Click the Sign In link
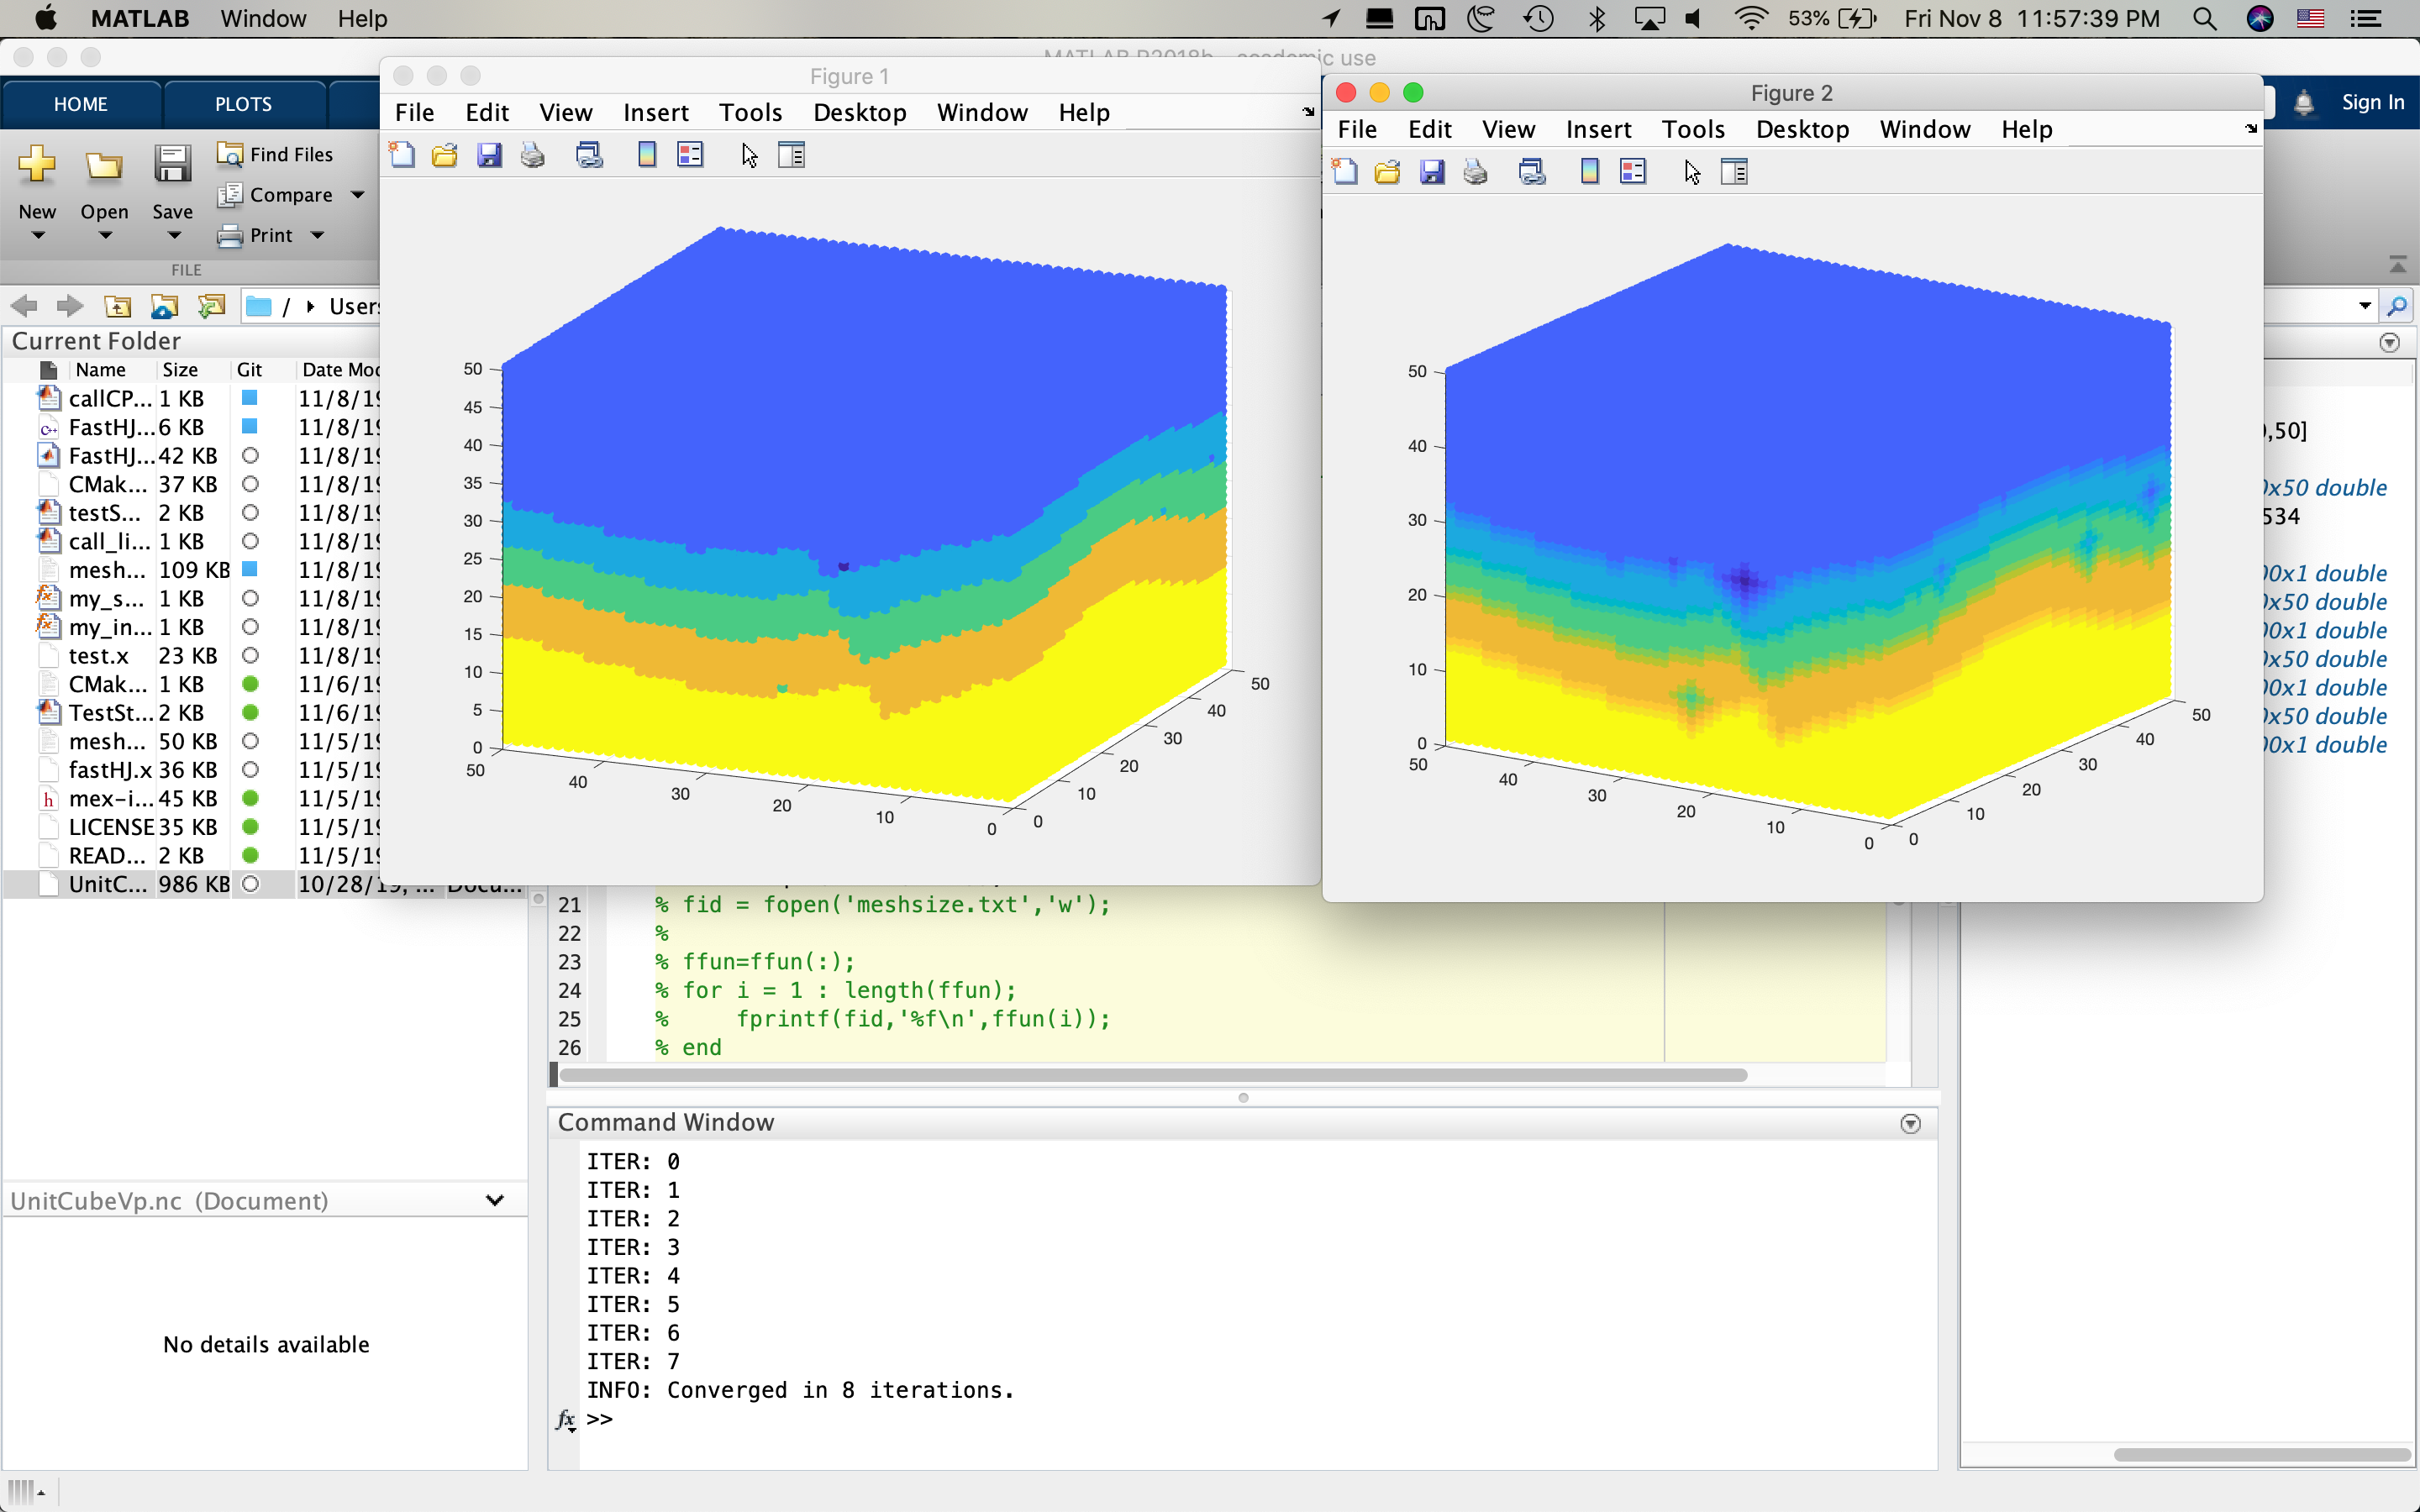The image size is (2420, 1512). [2372, 102]
